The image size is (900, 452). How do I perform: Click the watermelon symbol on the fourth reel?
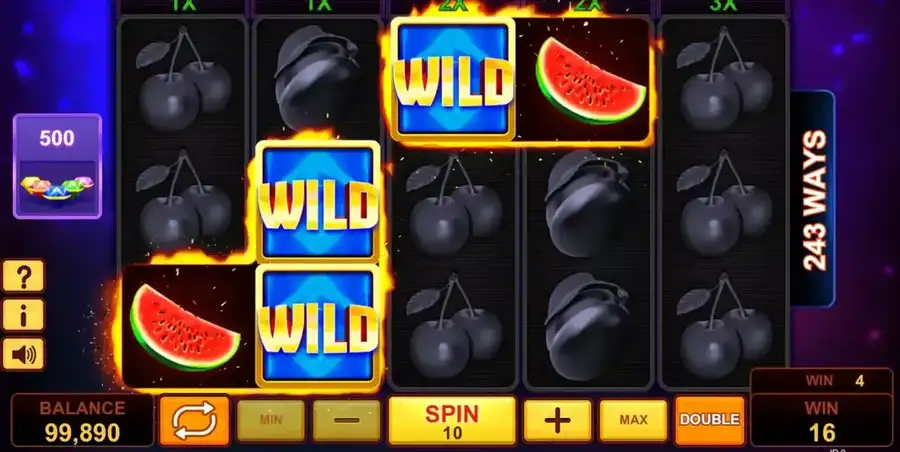(x=589, y=80)
